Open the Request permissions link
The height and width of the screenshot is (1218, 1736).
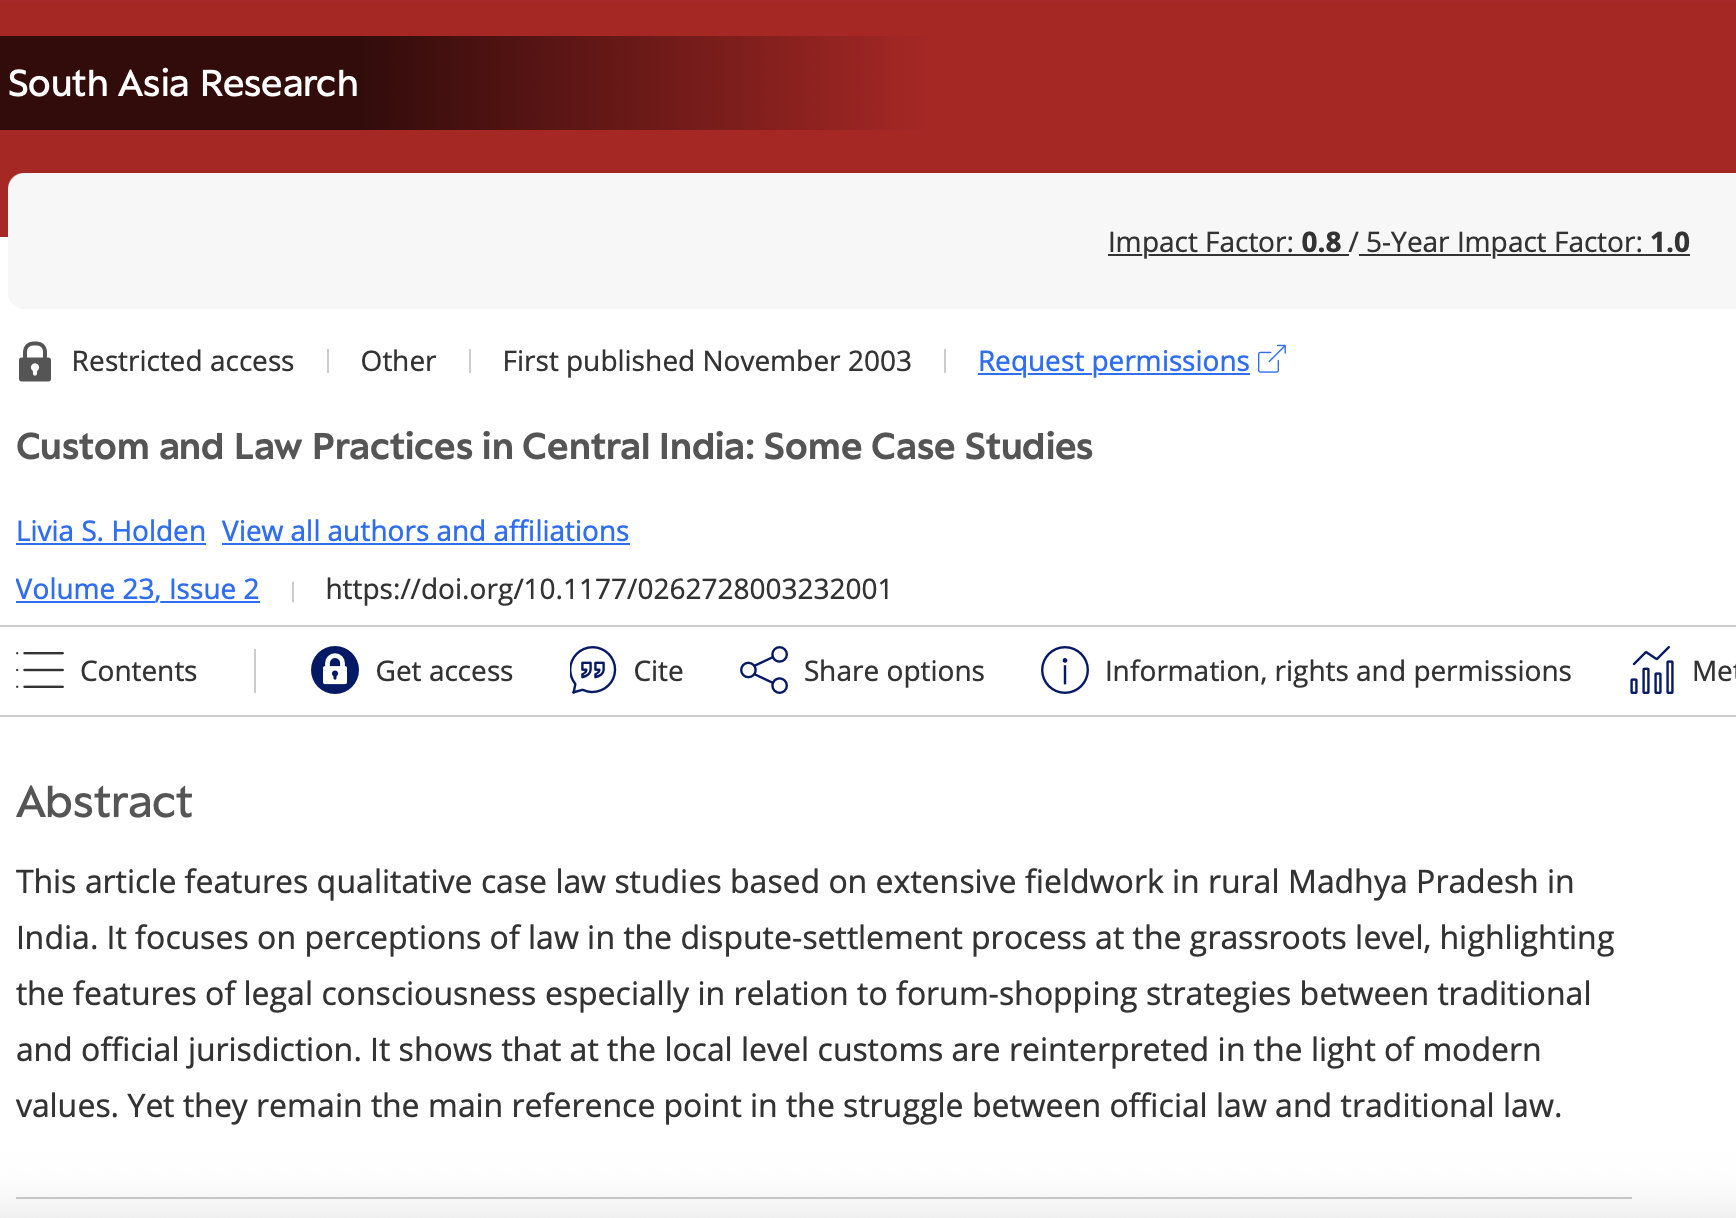(x=1113, y=361)
